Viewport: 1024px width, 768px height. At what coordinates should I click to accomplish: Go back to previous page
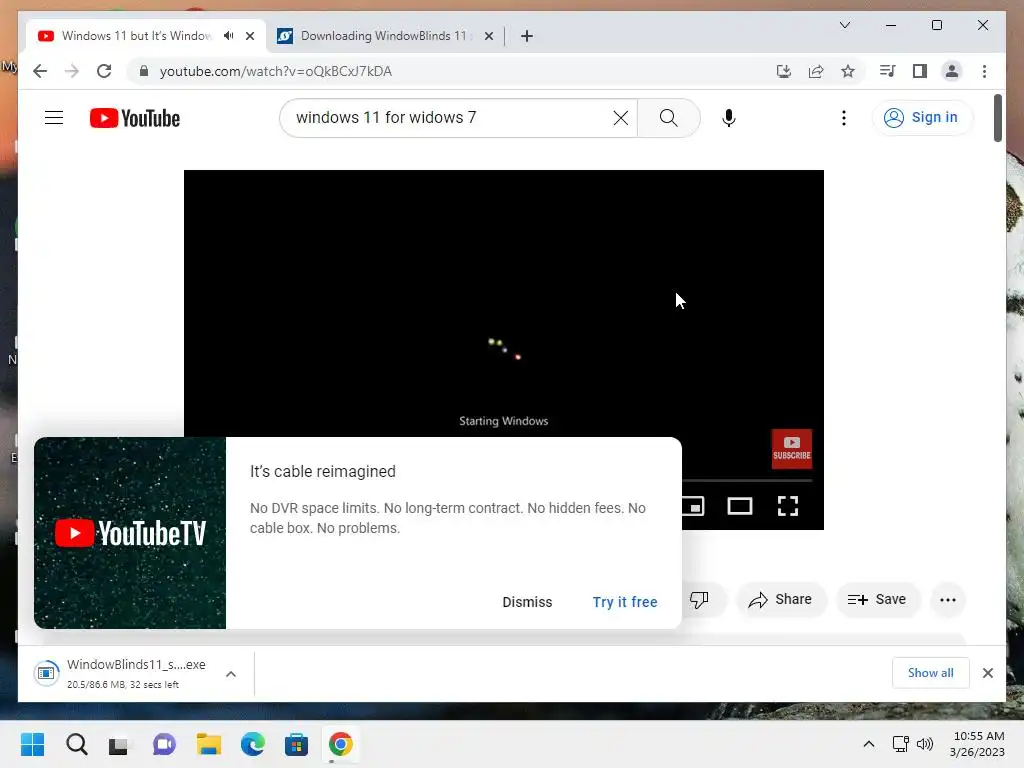[40, 71]
